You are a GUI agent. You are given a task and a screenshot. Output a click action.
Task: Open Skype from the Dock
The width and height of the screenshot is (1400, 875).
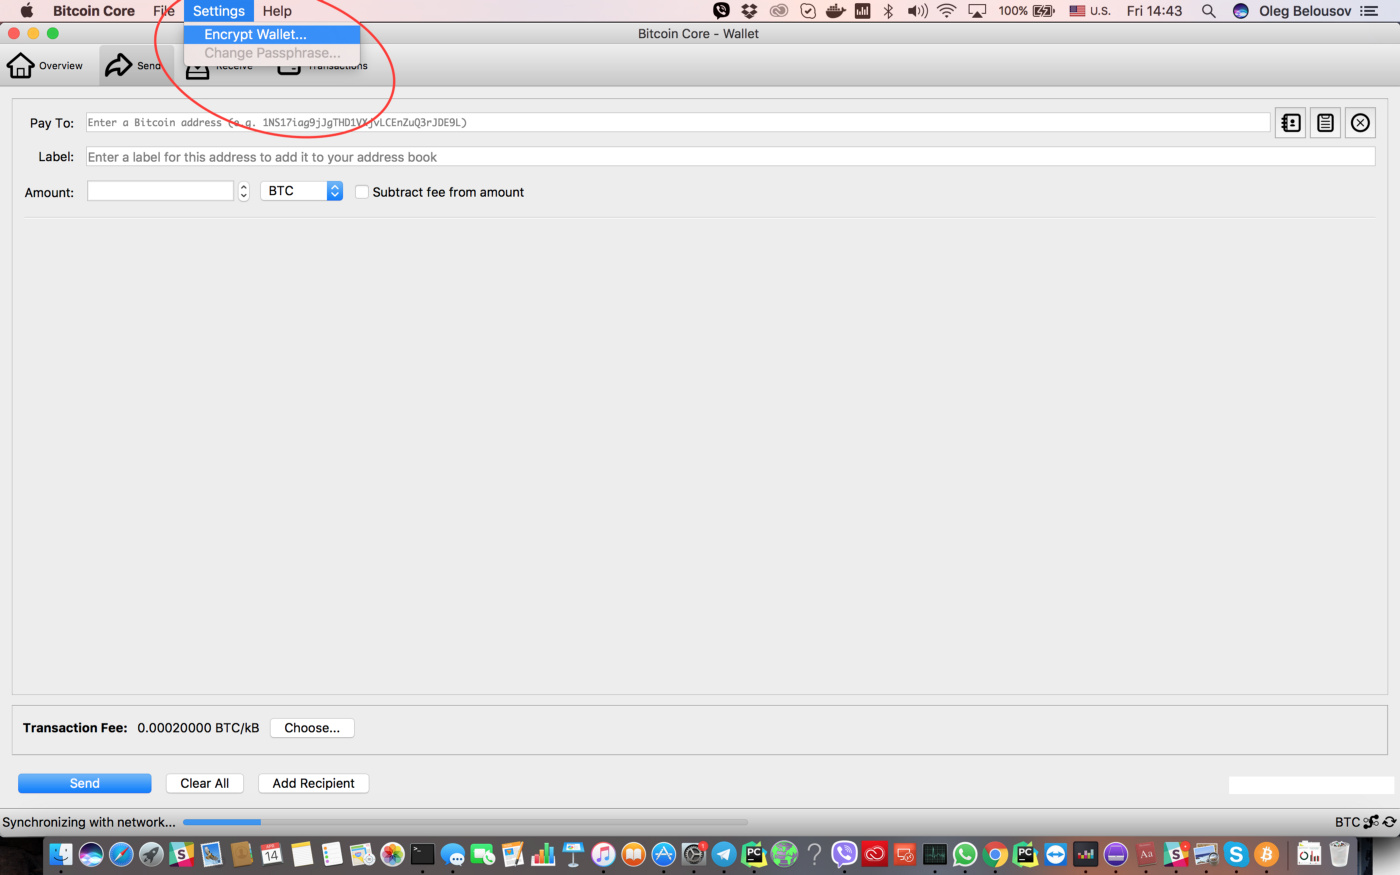(x=1236, y=855)
